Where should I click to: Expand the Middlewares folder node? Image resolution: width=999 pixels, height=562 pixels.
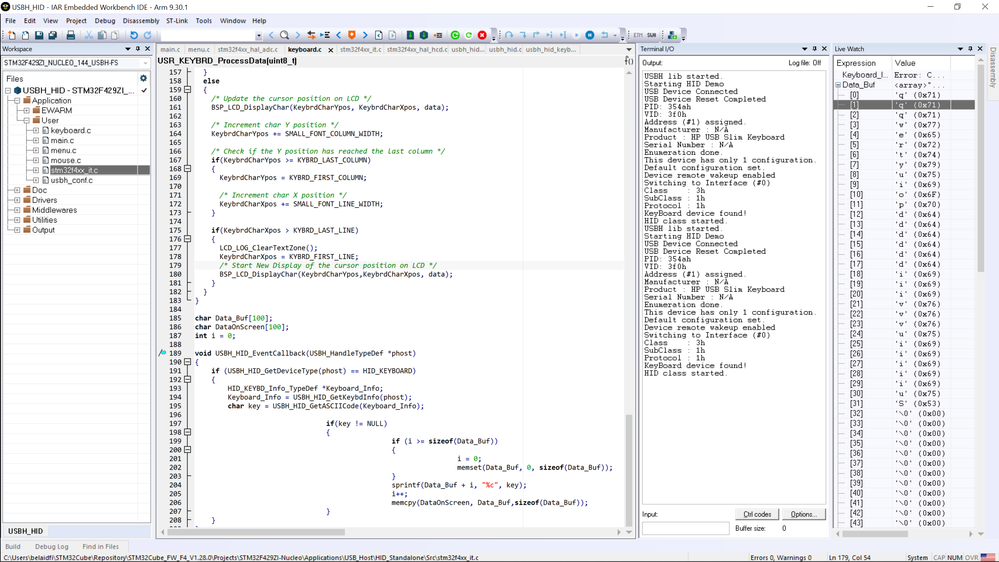click(x=17, y=210)
